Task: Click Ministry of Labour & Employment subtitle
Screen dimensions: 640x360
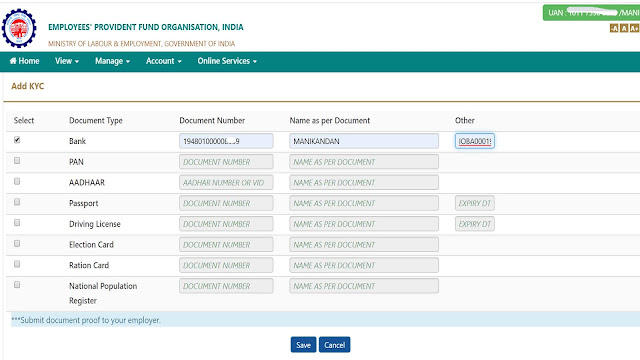Action: click(142, 44)
